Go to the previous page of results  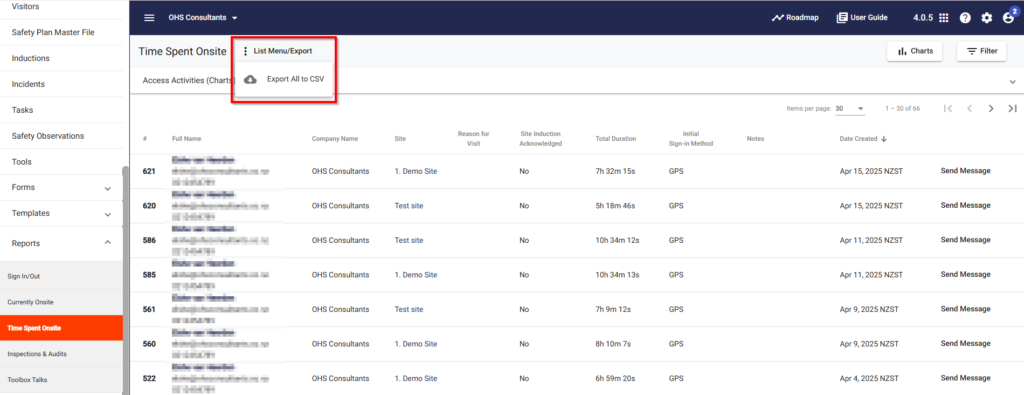coord(969,108)
